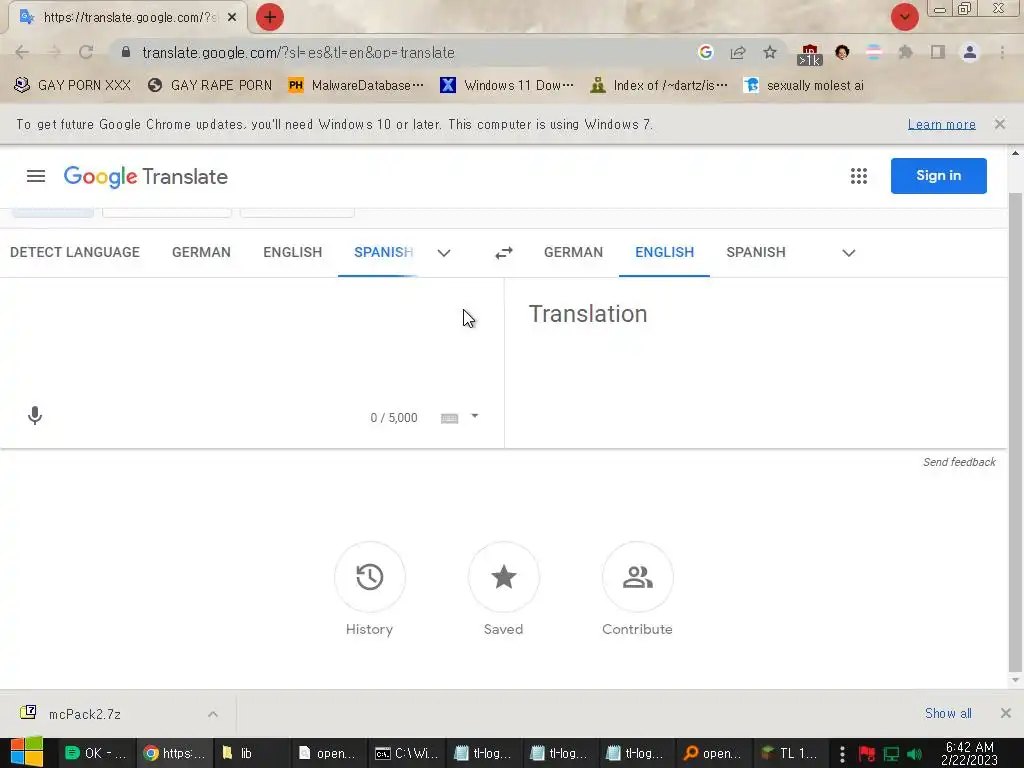Image resolution: width=1024 pixels, height=768 pixels.
Task: Open the virtual keyboard input tool
Action: coord(449,418)
